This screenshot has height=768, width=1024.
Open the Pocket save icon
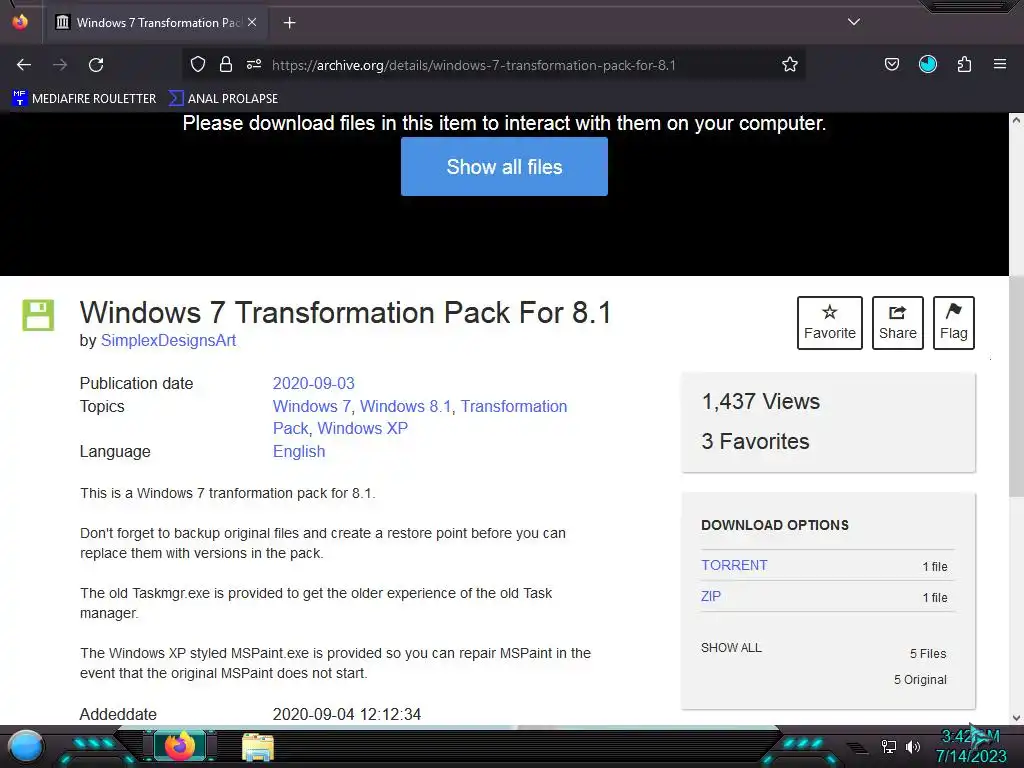point(891,64)
